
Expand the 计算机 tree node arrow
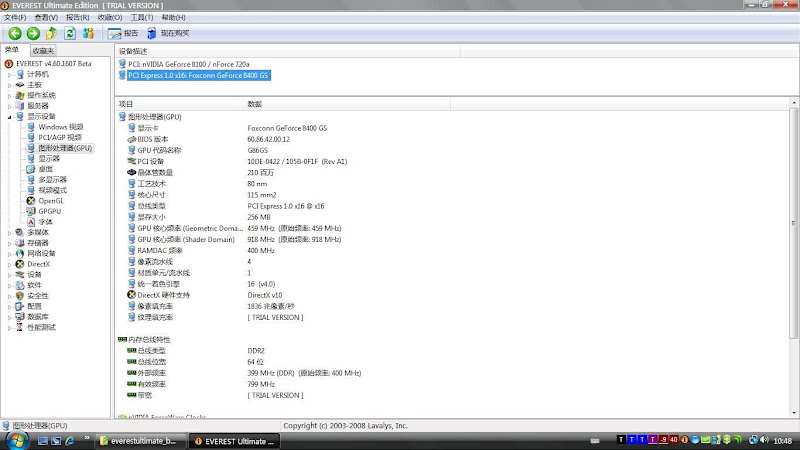point(9,74)
